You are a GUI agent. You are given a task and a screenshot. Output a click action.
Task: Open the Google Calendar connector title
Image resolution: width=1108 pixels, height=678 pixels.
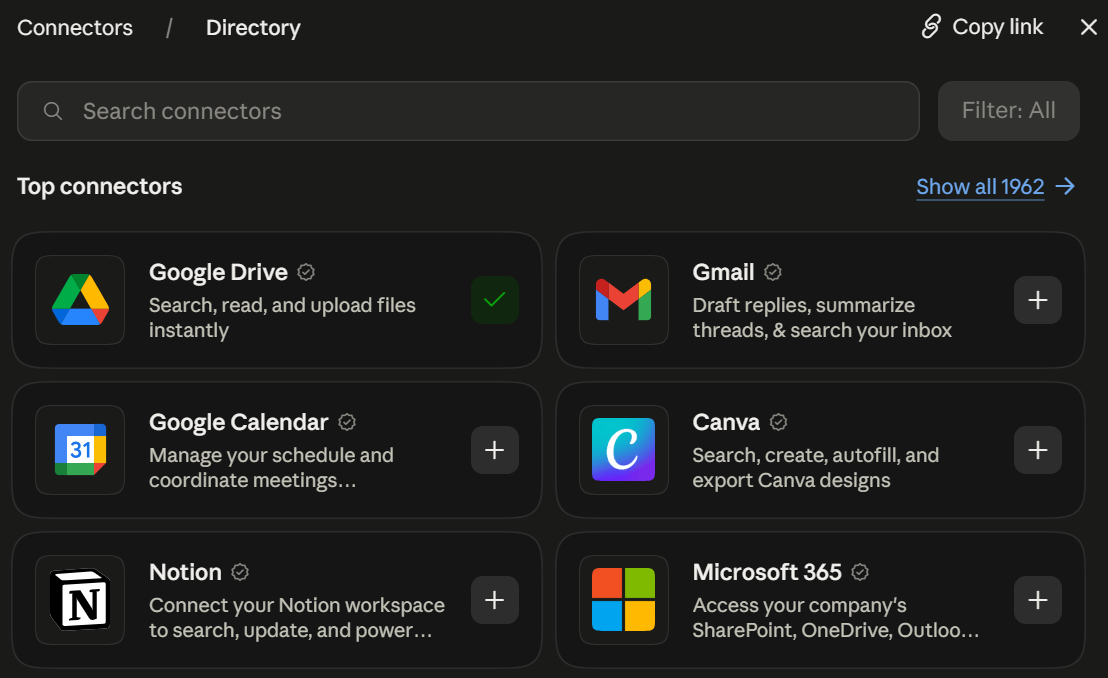(239, 422)
